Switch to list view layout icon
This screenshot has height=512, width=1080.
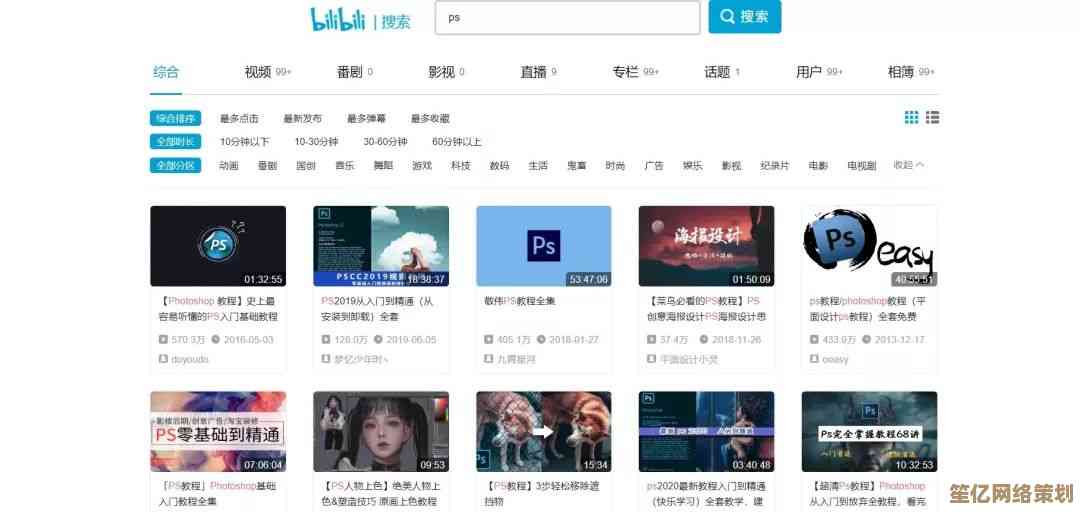coord(932,118)
